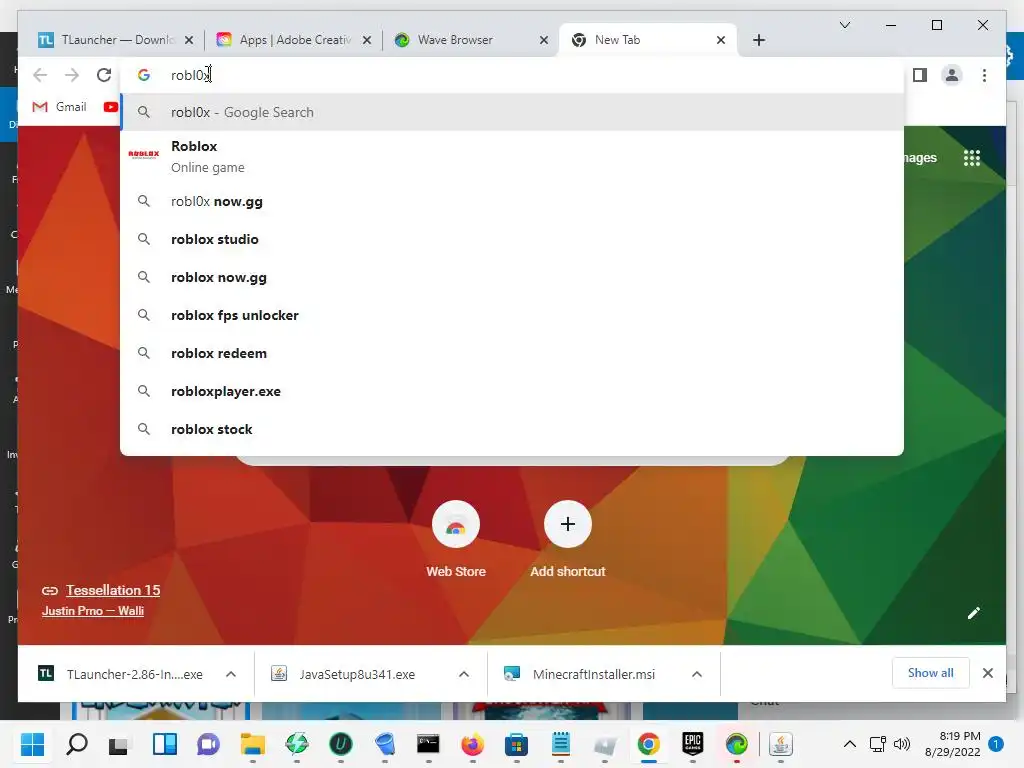Open a new tab with plus button
The width and height of the screenshot is (1024, 768).
coord(759,40)
